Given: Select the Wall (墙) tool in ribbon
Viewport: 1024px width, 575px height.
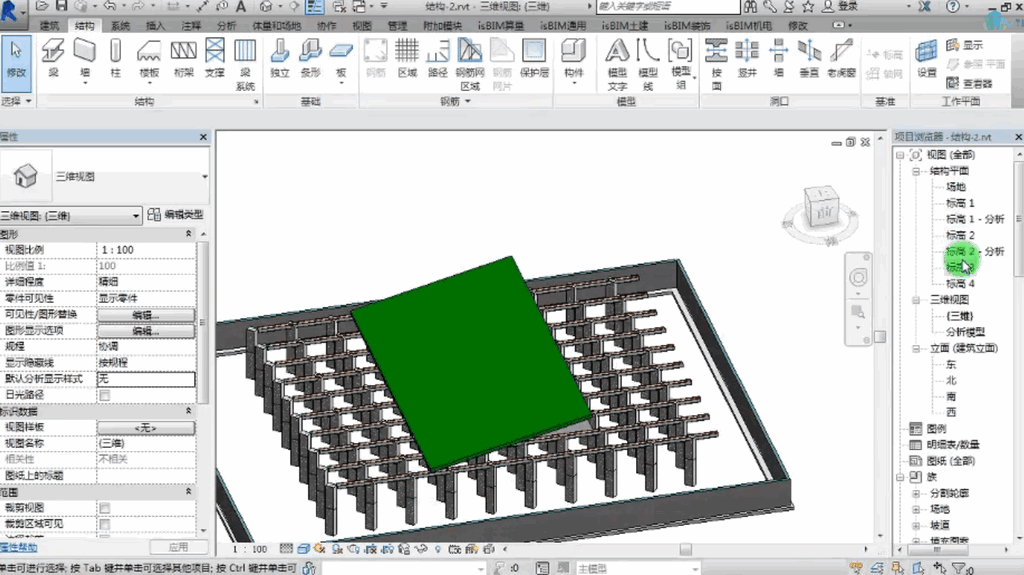Looking at the screenshot, I should tap(85, 59).
